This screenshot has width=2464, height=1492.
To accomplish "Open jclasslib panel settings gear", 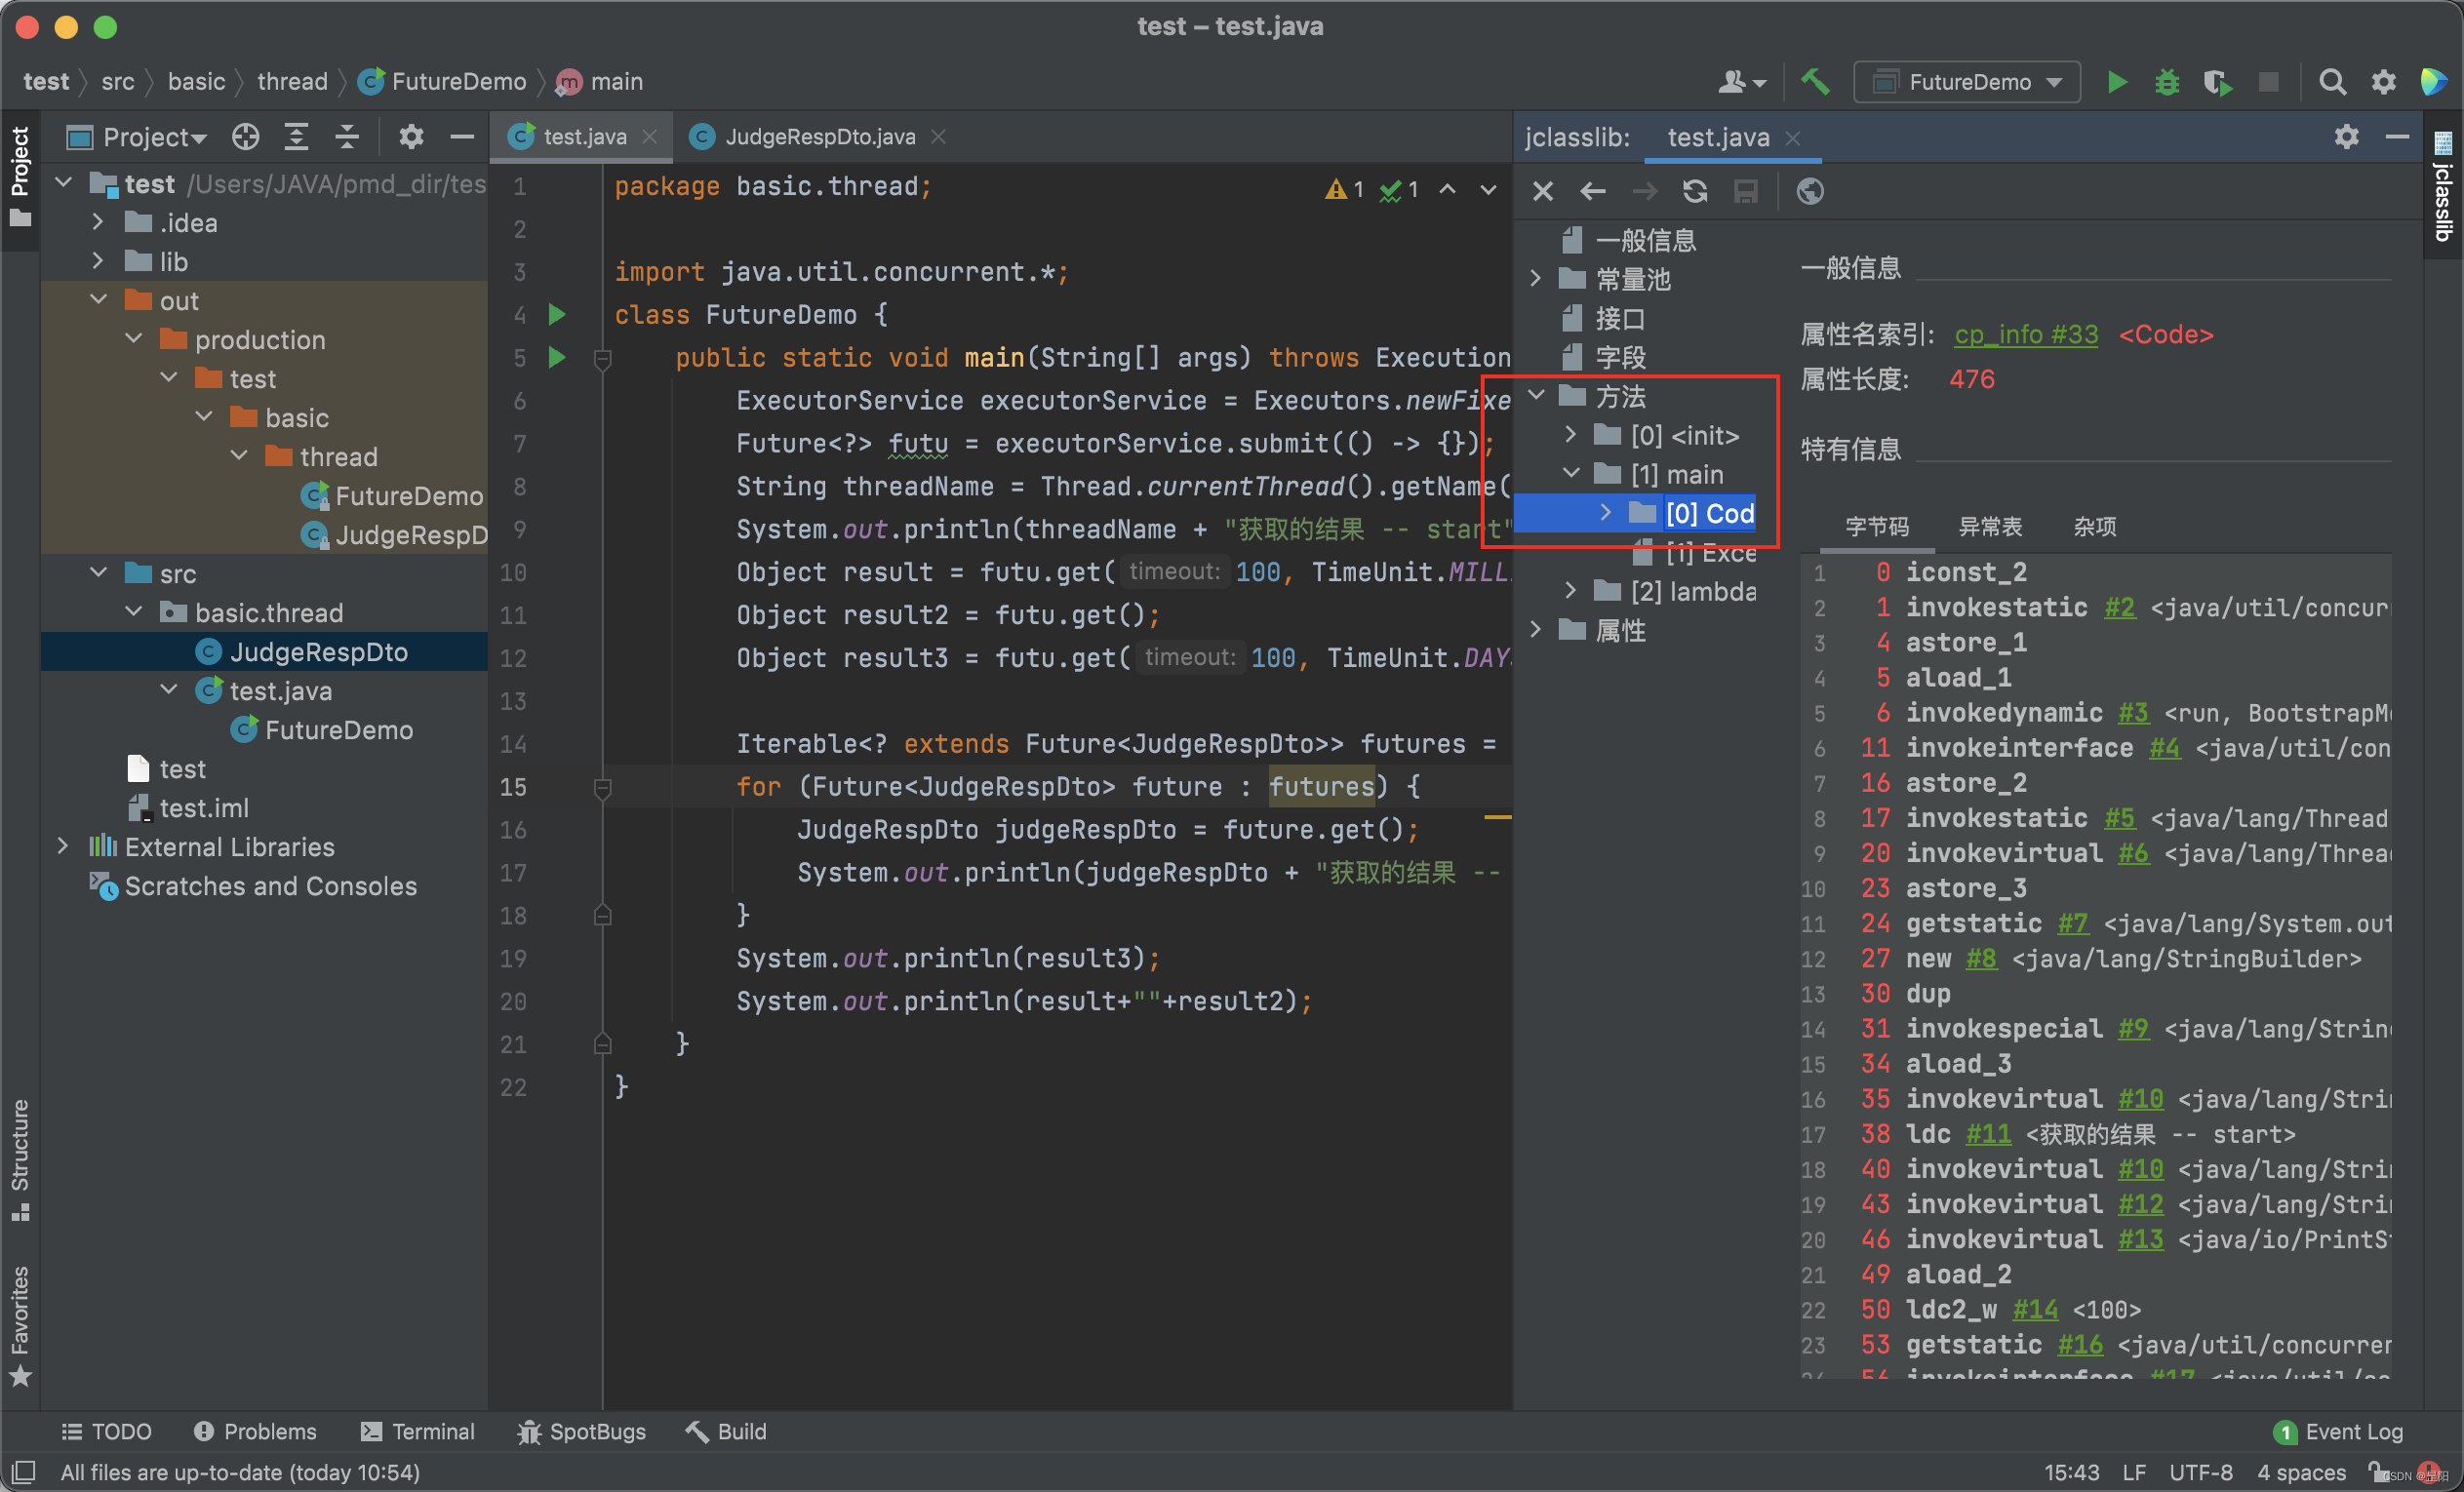I will coord(2348,137).
